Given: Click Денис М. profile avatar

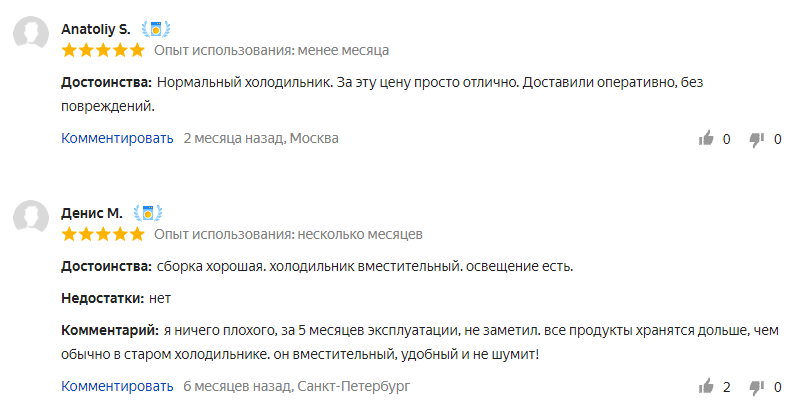Looking at the screenshot, I should (31, 216).
